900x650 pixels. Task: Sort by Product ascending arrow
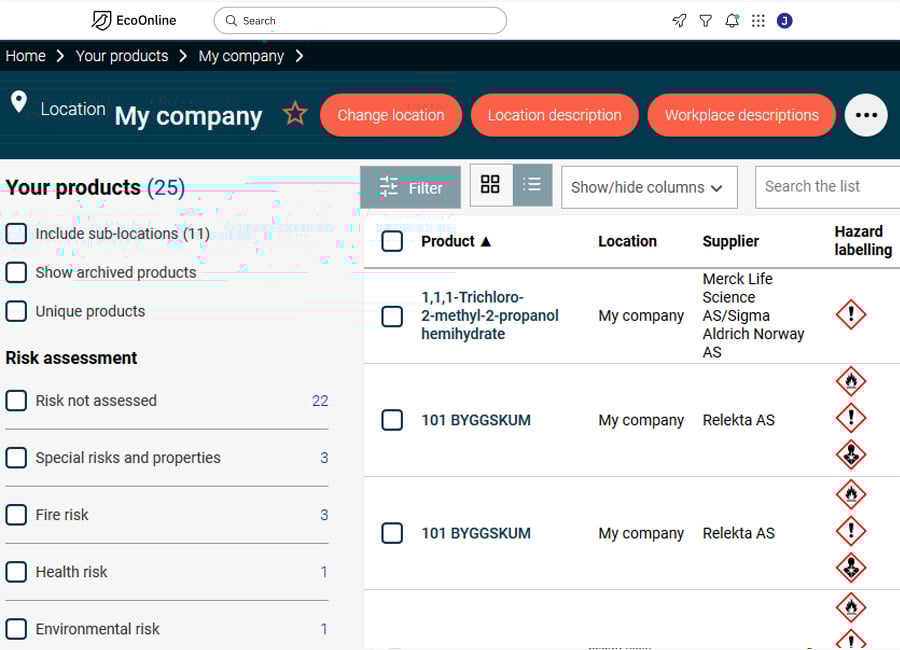point(486,241)
